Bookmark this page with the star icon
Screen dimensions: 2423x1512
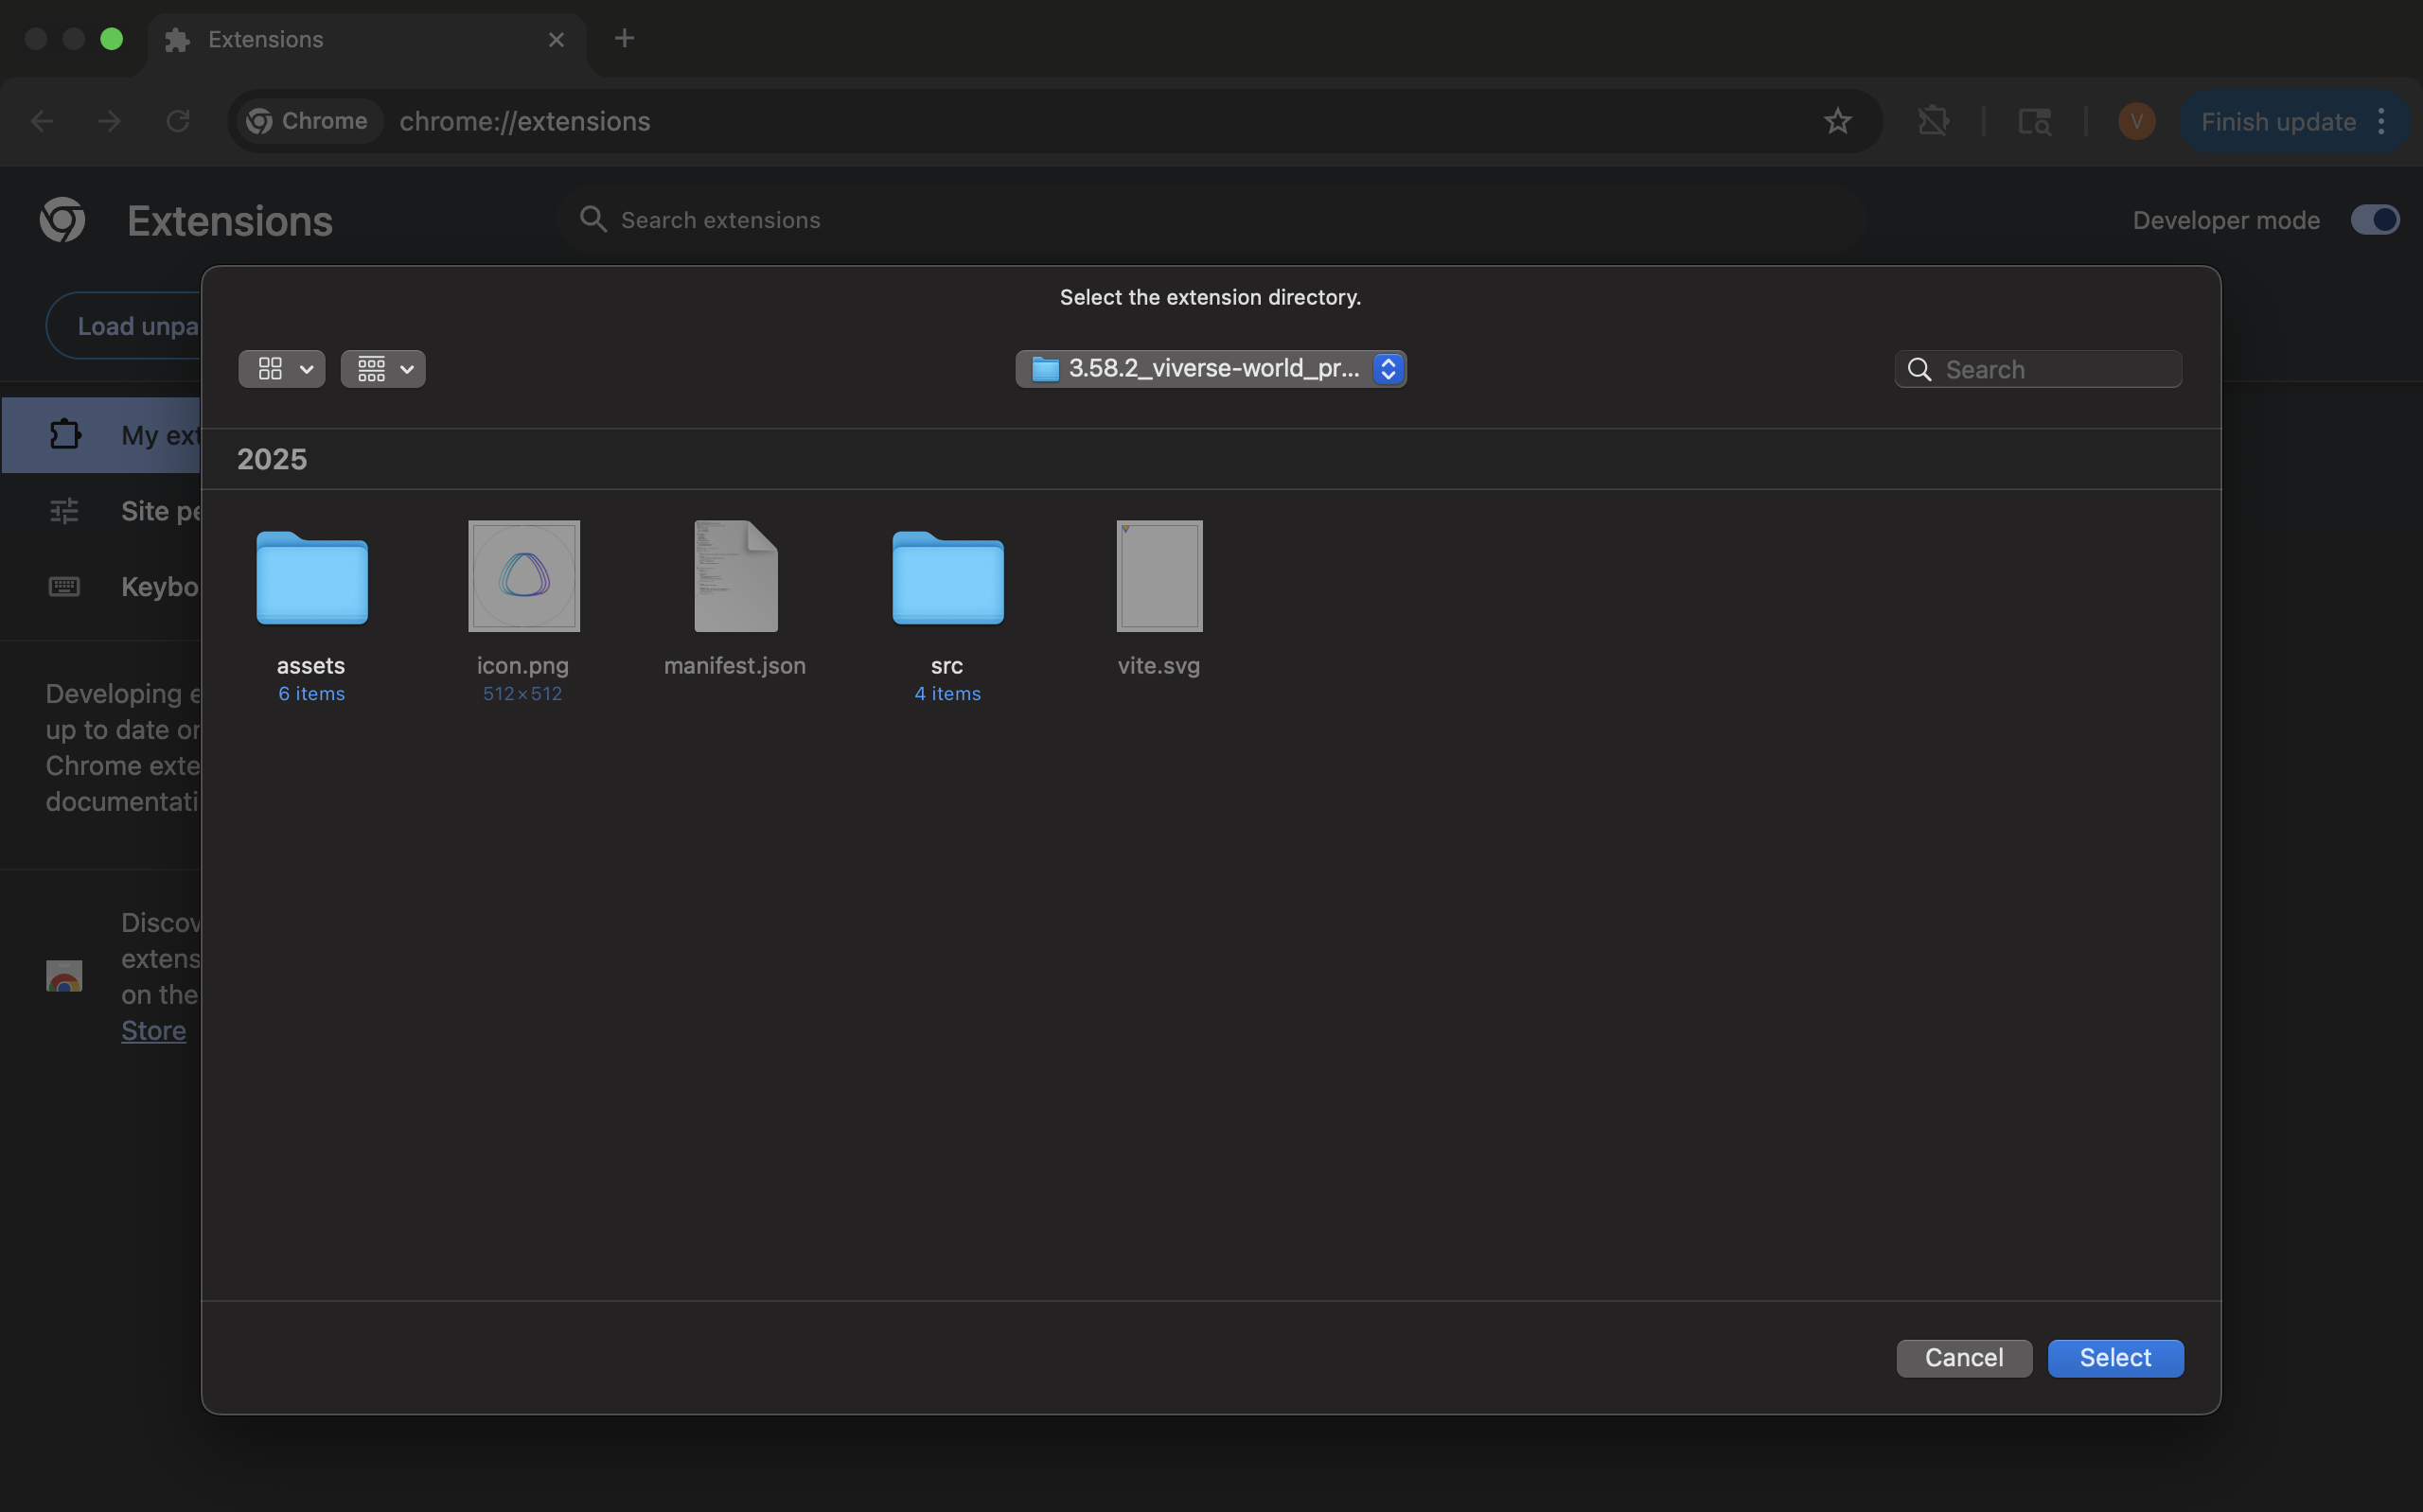tap(1837, 121)
